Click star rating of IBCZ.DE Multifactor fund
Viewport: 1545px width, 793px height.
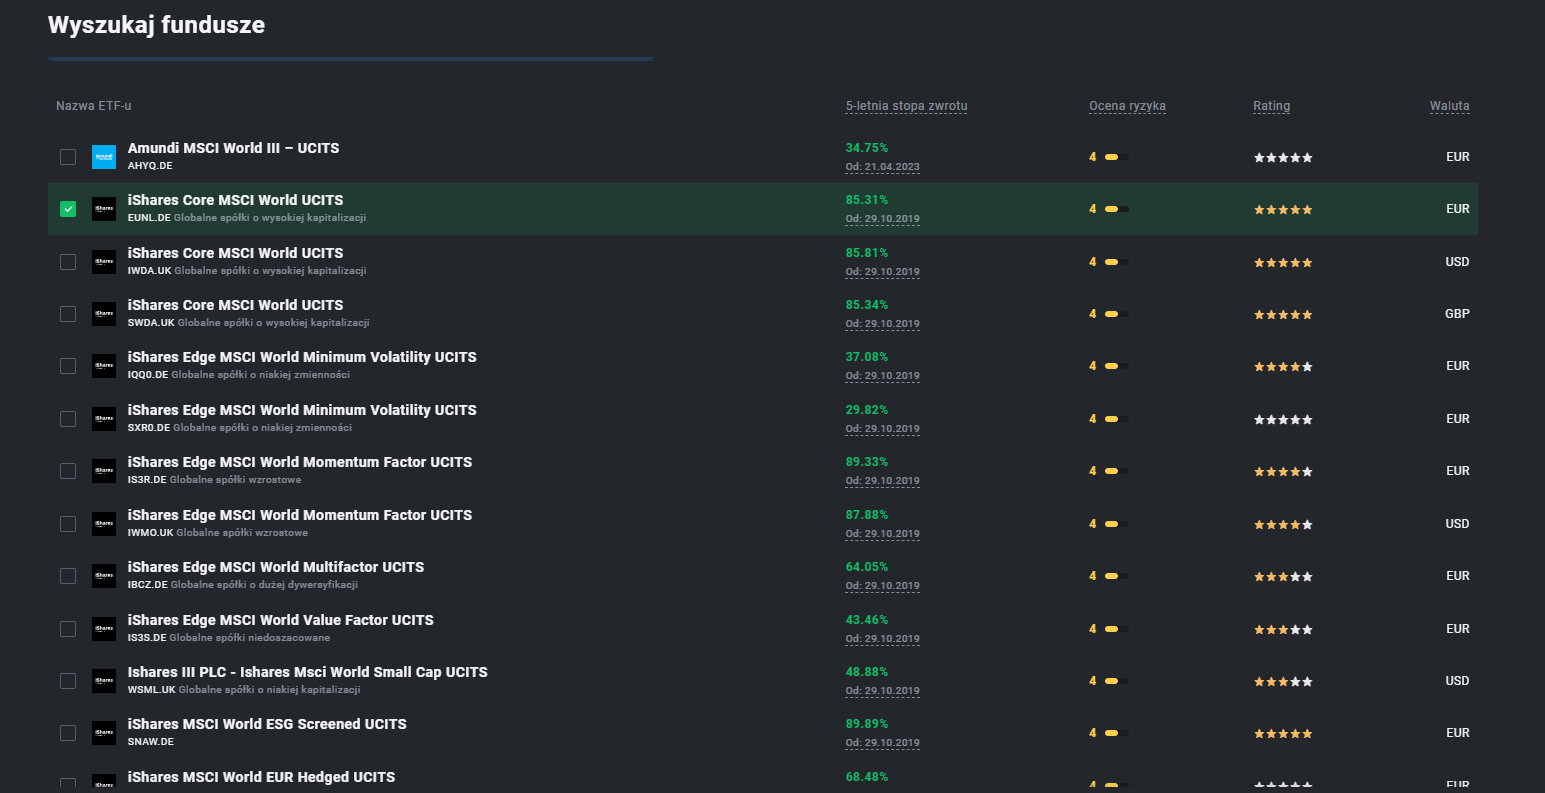[1283, 577]
